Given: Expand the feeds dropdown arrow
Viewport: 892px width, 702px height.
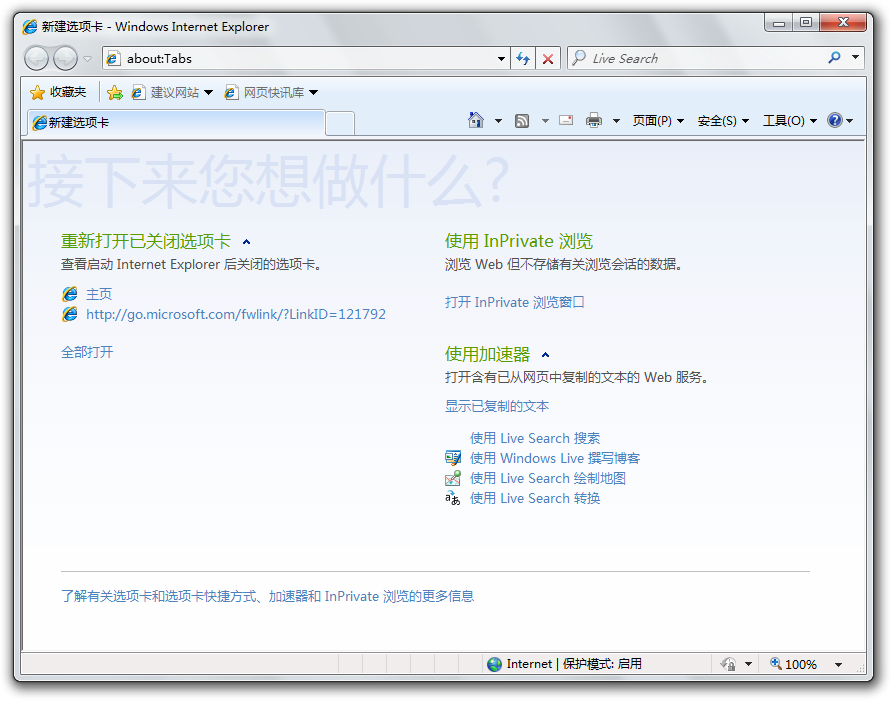Looking at the screenshot, I should [x=545, y=121].
